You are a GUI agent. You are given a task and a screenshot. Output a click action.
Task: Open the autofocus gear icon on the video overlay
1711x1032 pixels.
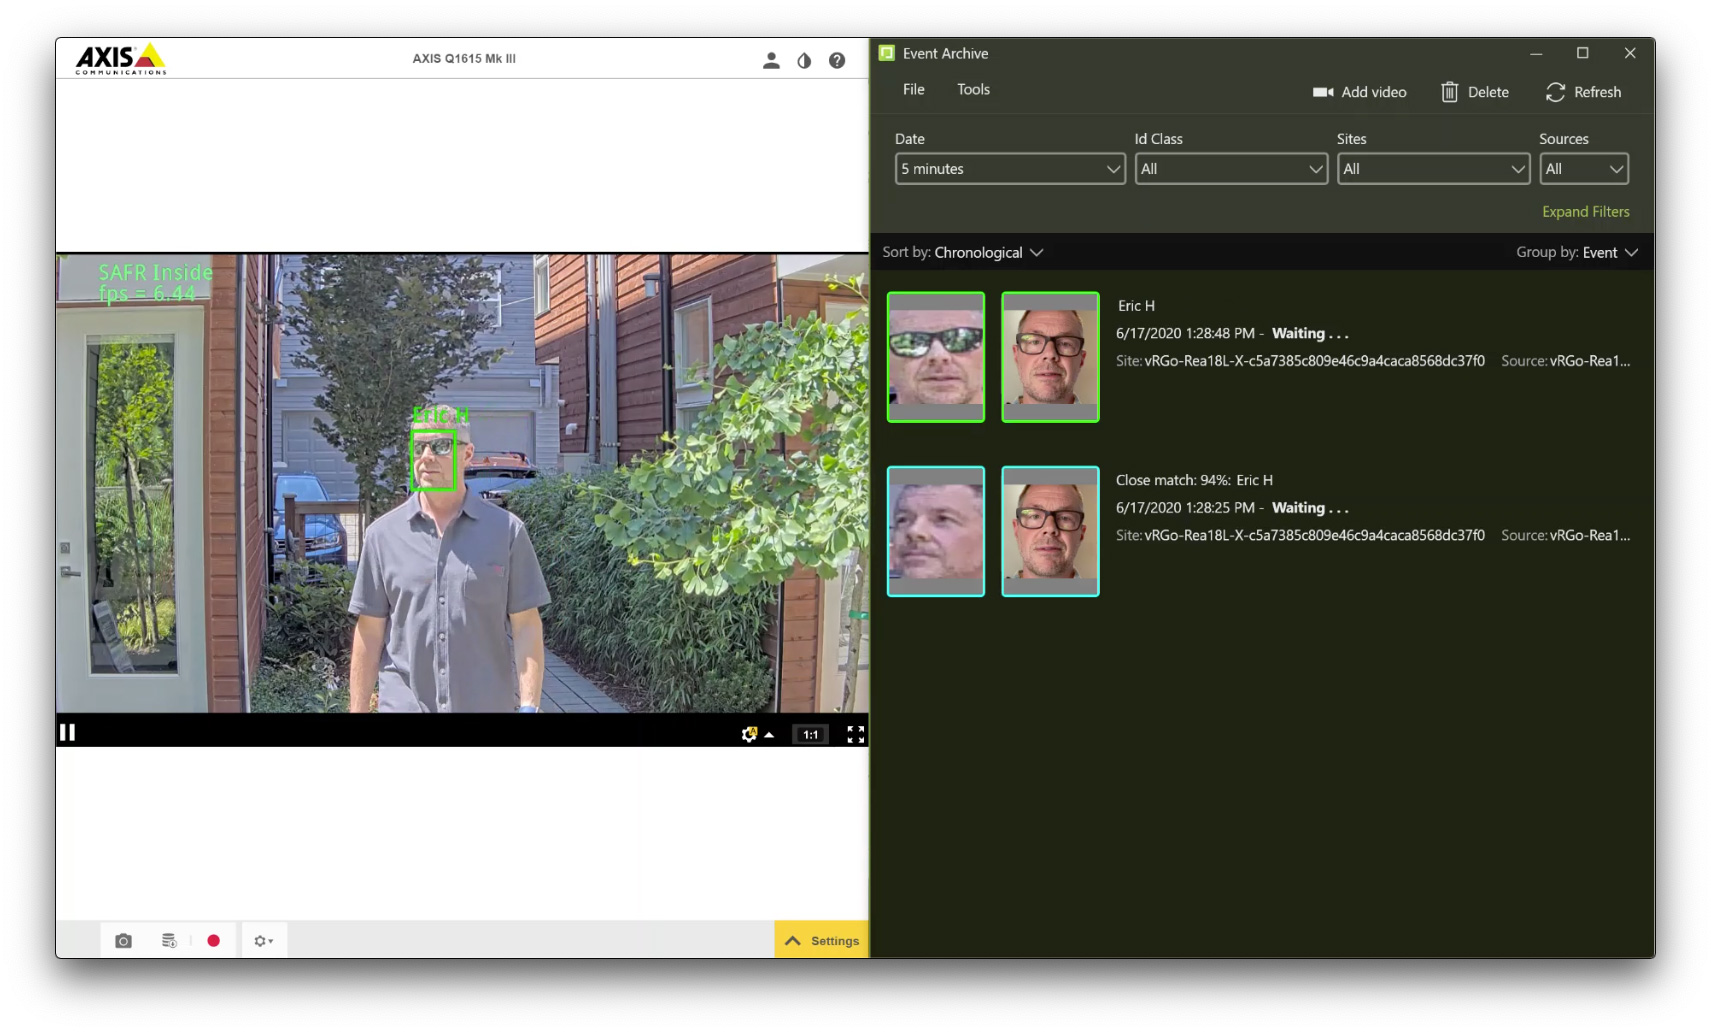750,733
